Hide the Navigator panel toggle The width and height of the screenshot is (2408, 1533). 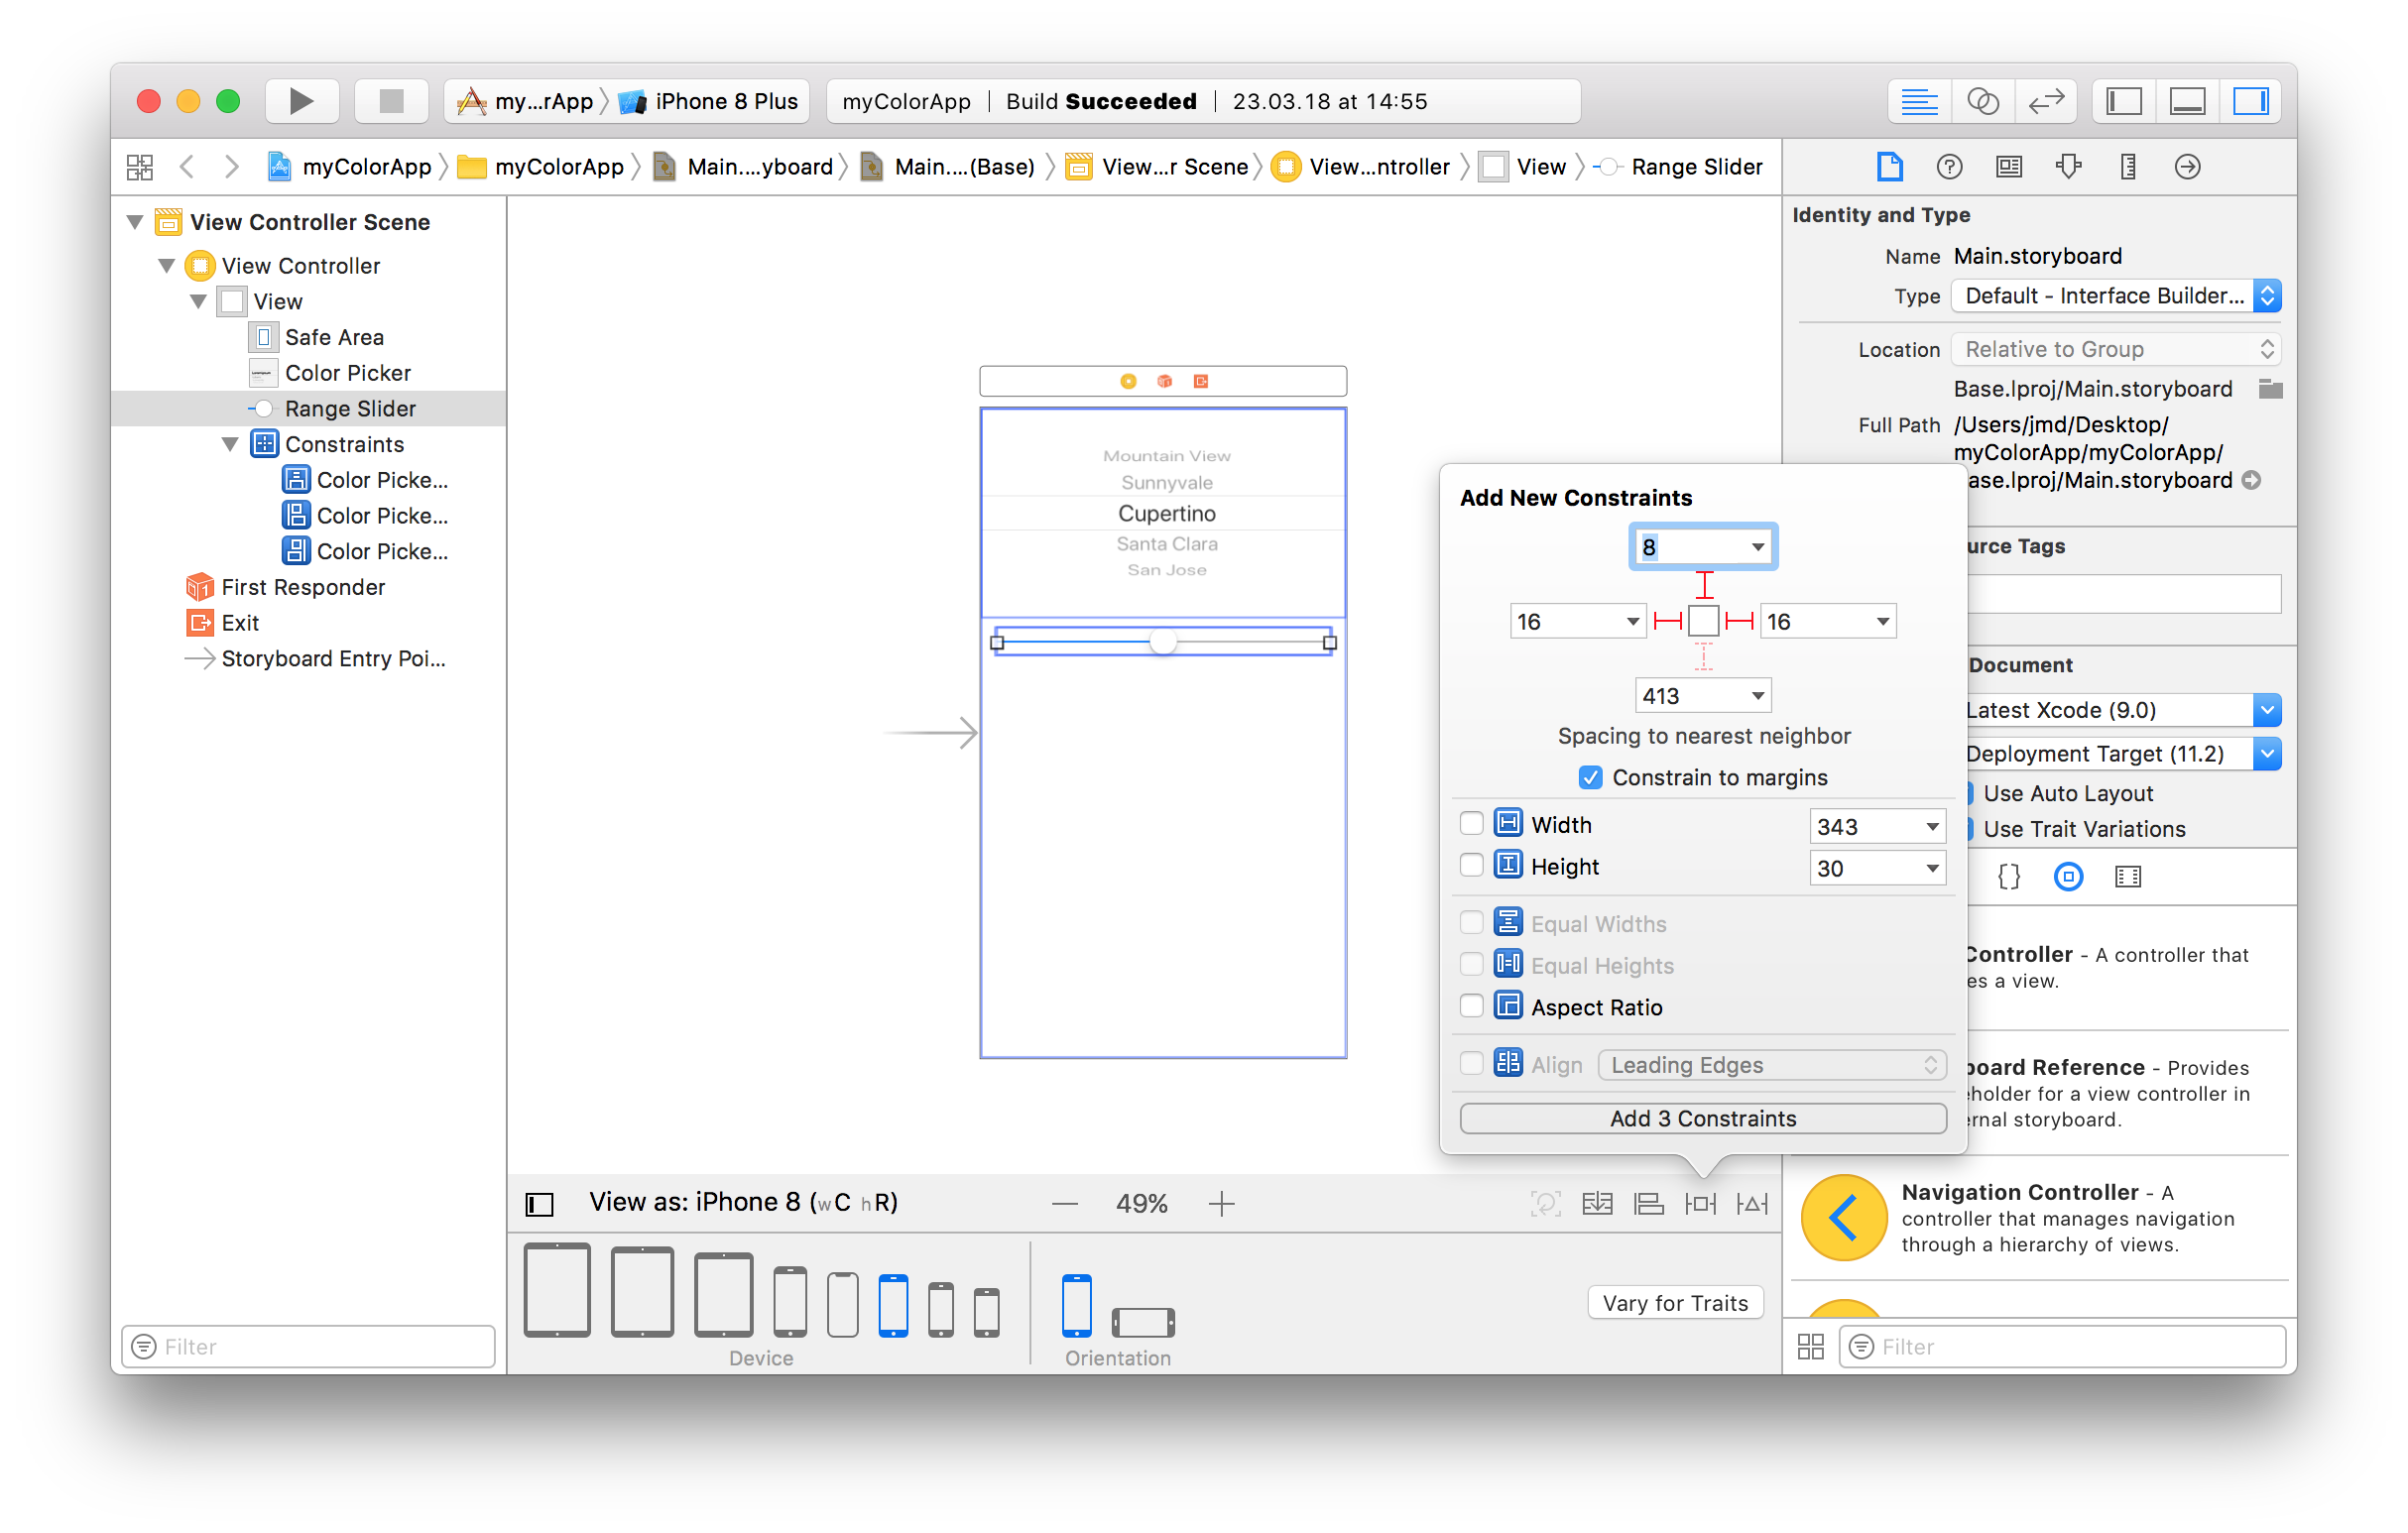click(x=2123, y=101)
